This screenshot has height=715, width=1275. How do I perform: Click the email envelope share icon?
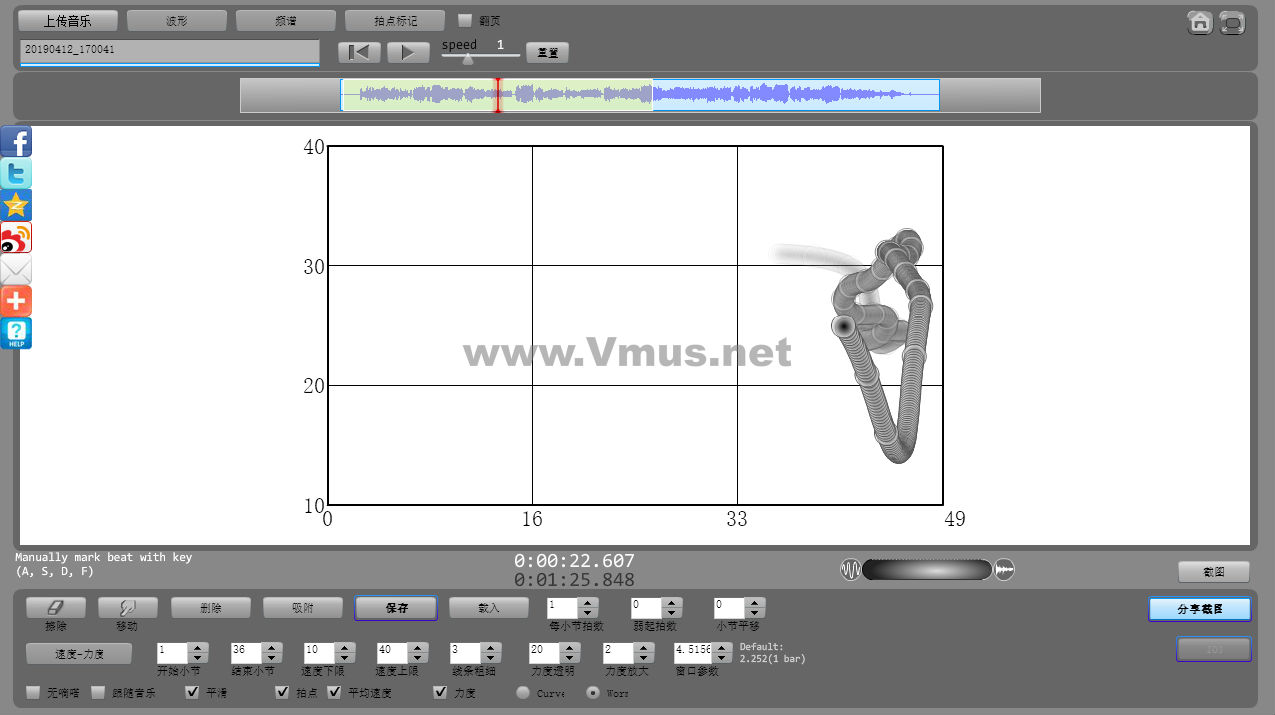[16, 270]
